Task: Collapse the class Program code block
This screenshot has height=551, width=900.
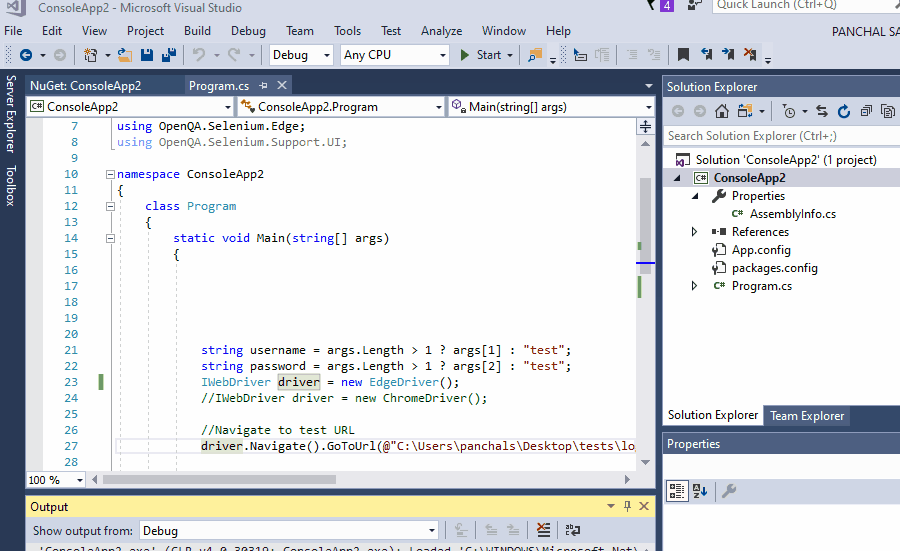Action: pos(110,207)
